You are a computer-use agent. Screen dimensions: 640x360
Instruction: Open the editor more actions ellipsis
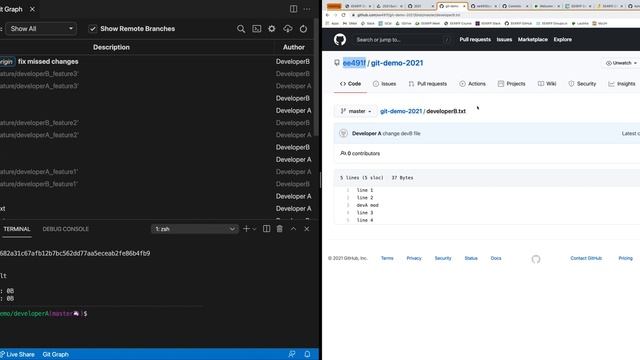[x=307, y=9]
